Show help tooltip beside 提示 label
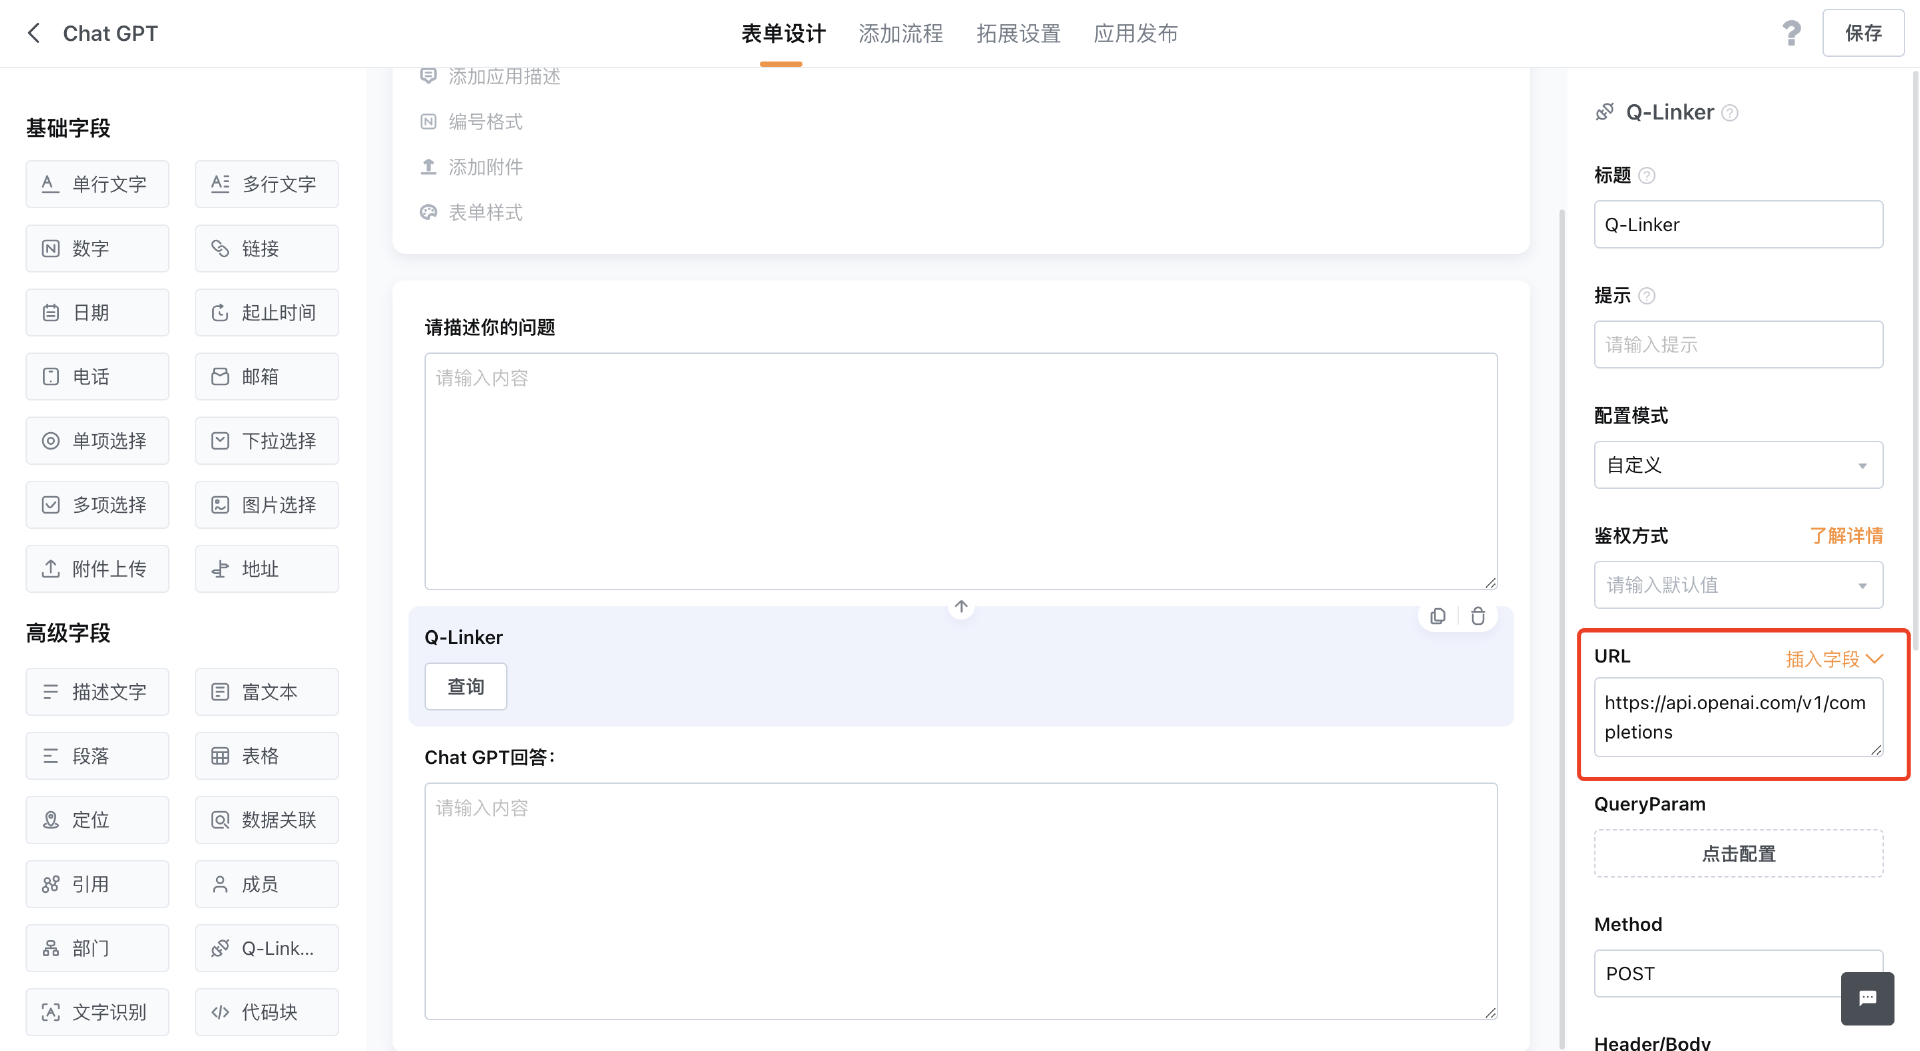The image size is (1920, 1051). (1647, 295)
